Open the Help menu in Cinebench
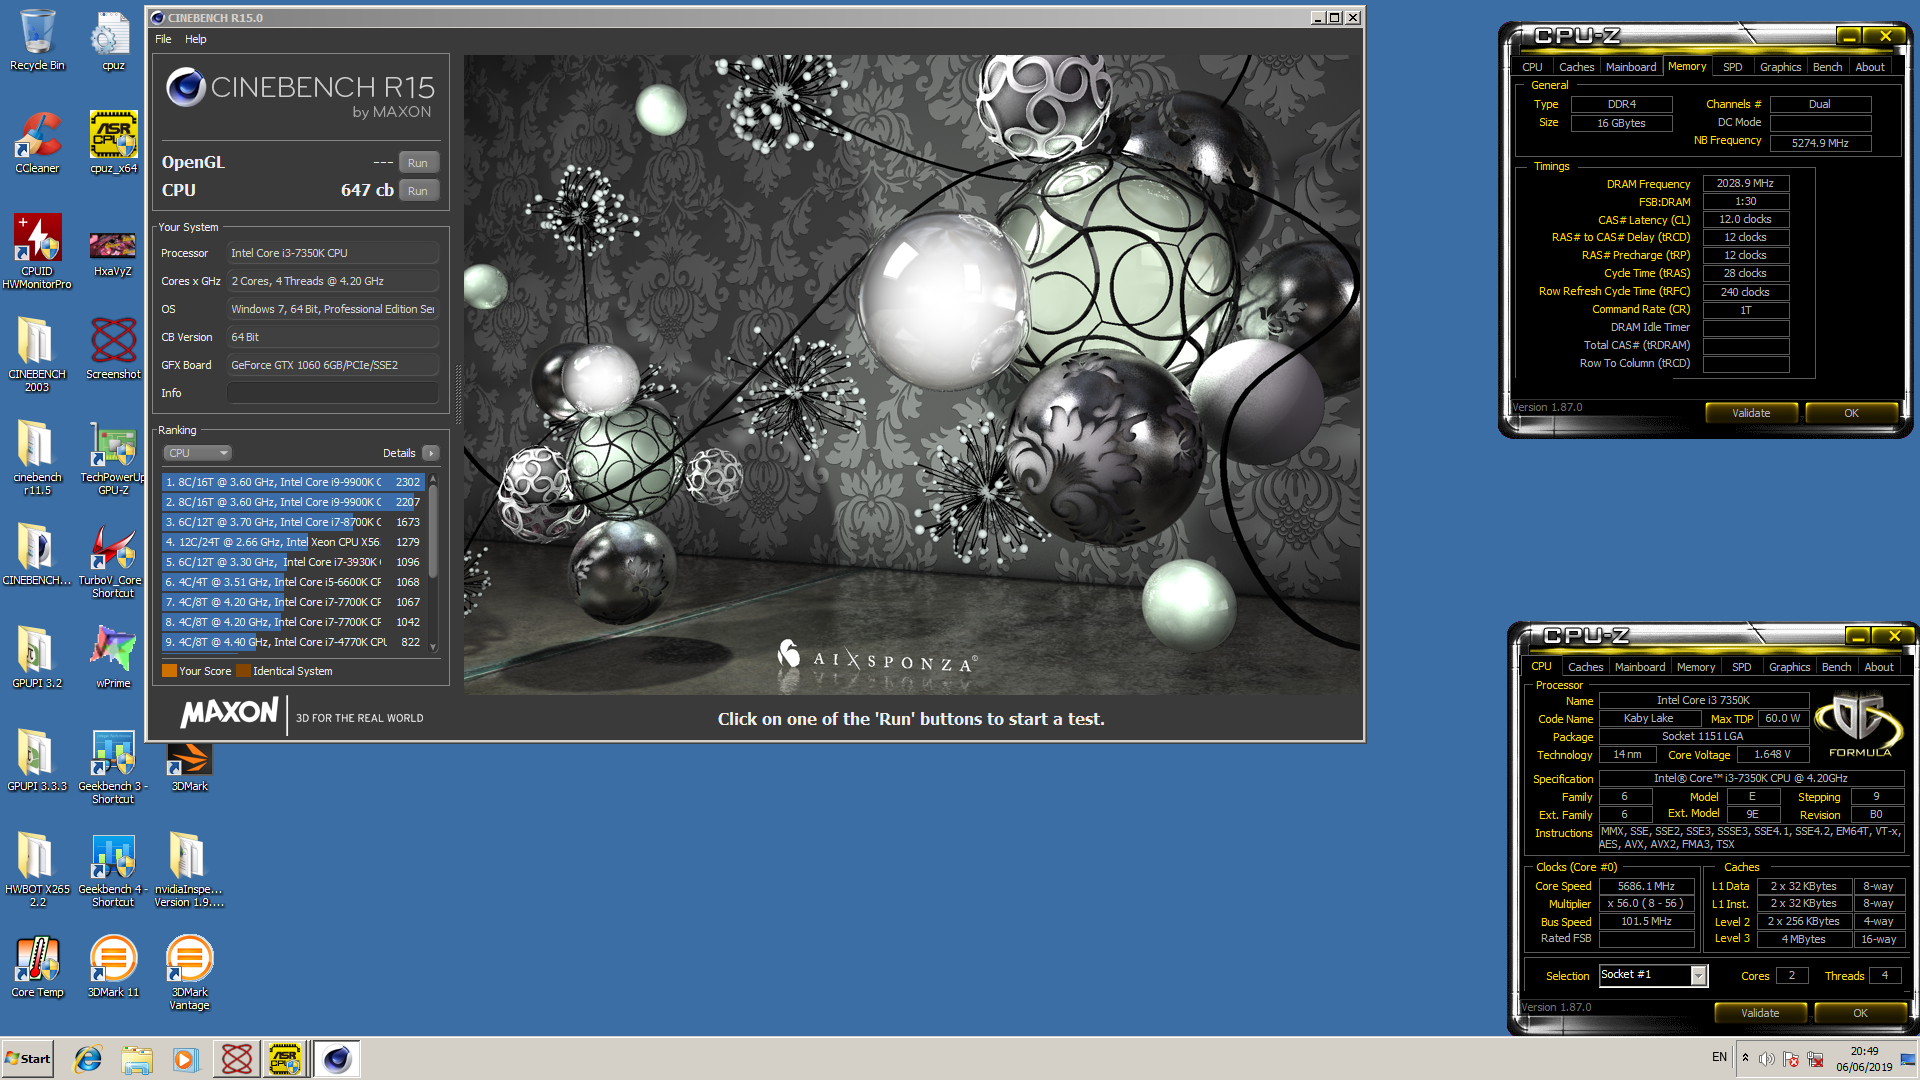 [195, 39]
